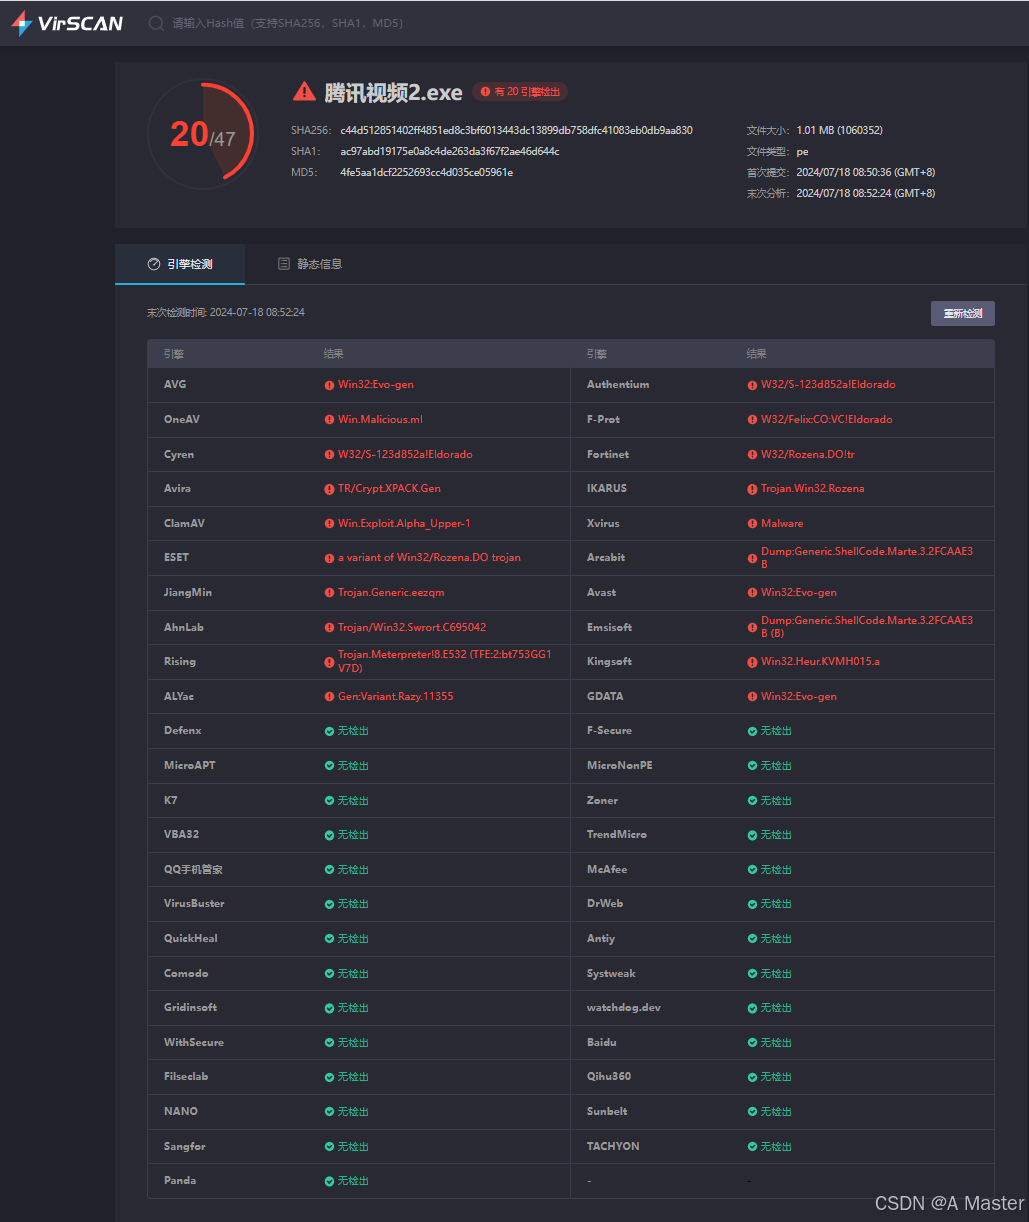Click the red alert icon for ESET
The width and height of the screenshot is (1029, 1222).
pos(329,558)
